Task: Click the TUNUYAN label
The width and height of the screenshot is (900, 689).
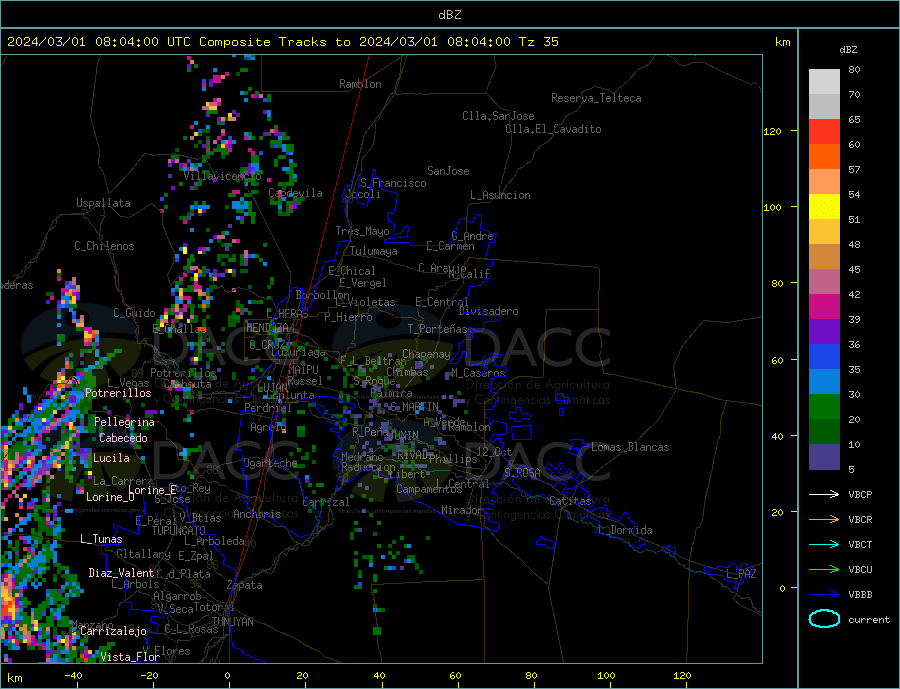Action: click(232, 622)
